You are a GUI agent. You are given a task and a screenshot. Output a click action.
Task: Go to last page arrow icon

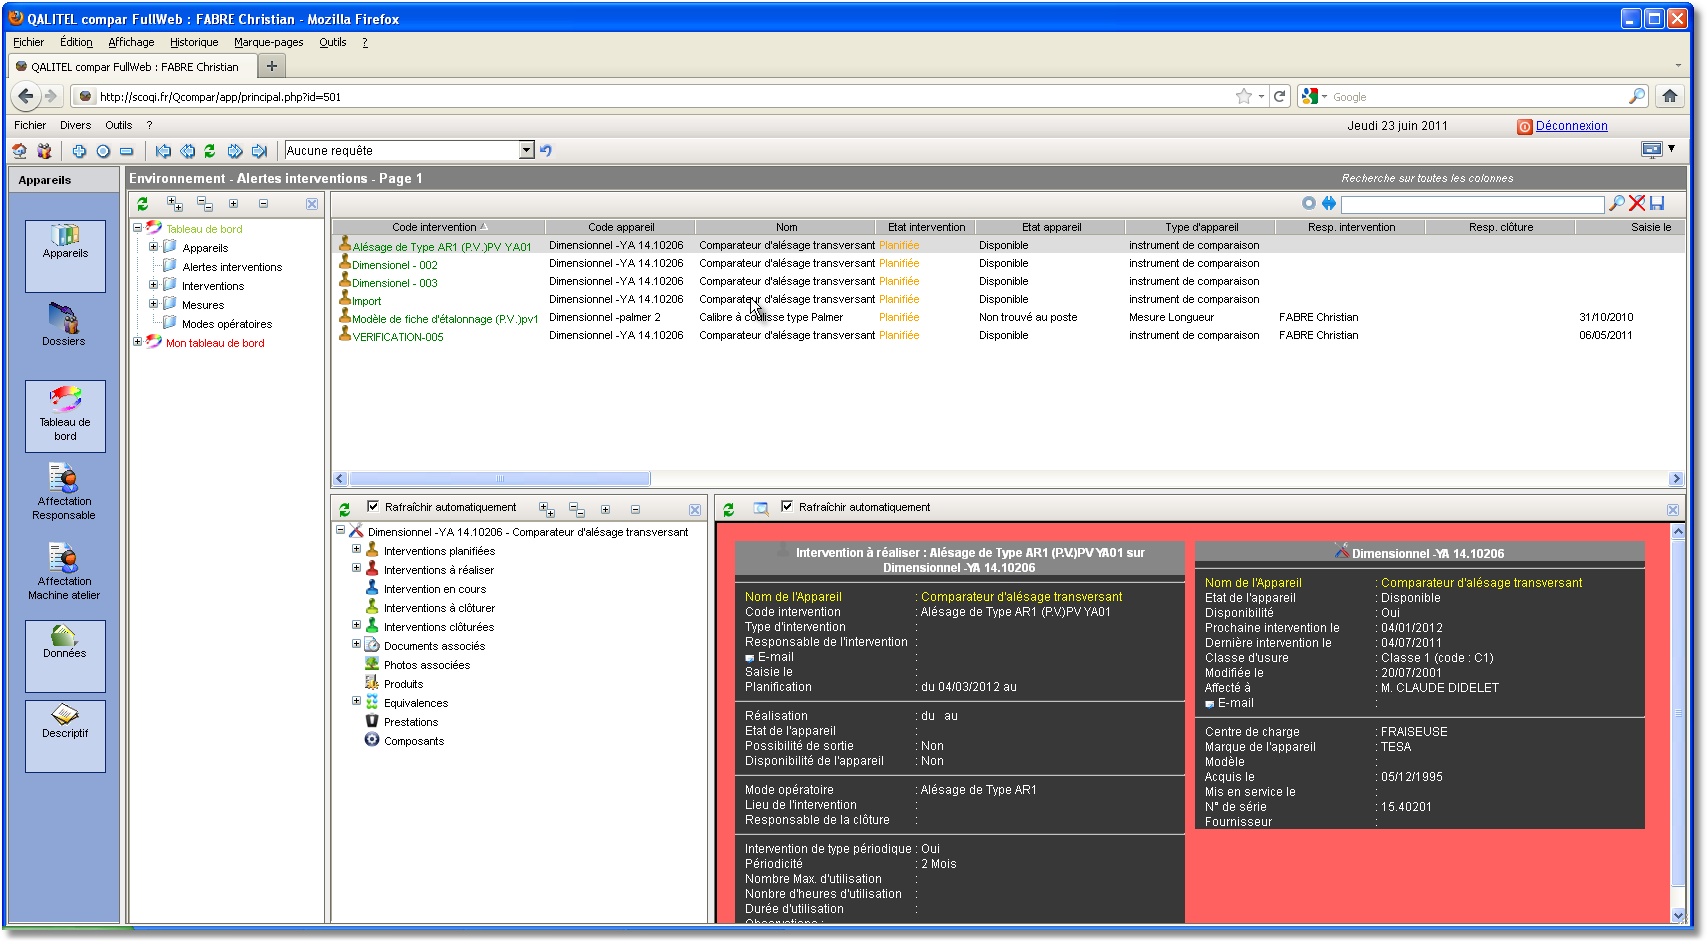(259, 151)
